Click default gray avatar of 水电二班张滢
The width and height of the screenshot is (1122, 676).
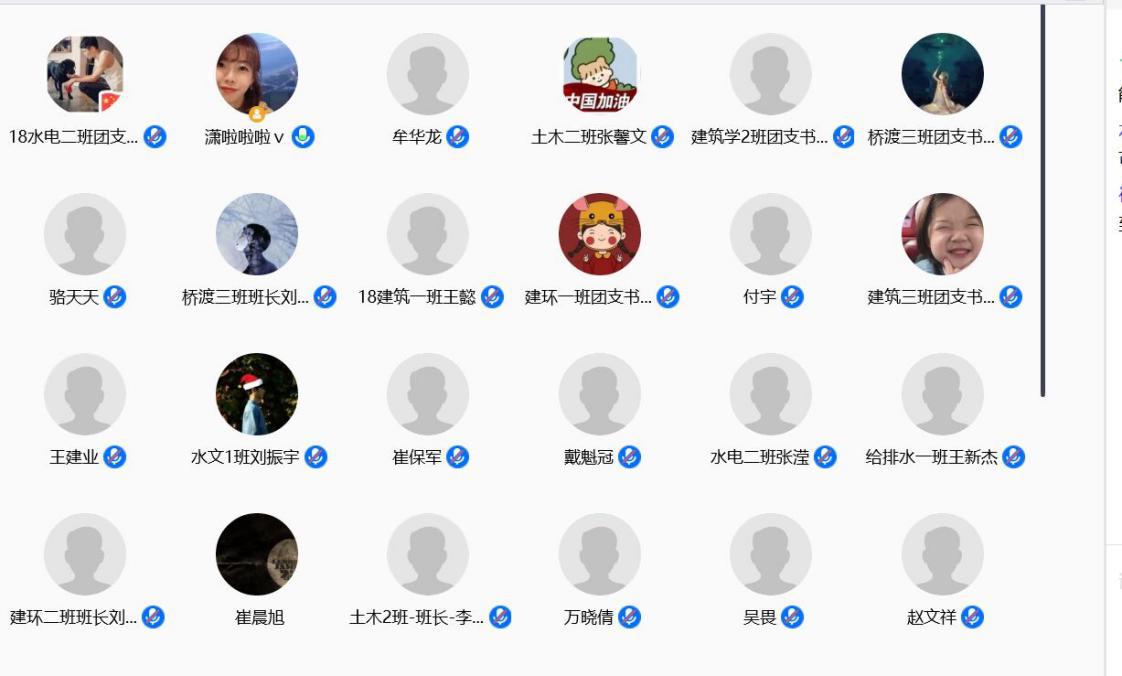[771, 394]
